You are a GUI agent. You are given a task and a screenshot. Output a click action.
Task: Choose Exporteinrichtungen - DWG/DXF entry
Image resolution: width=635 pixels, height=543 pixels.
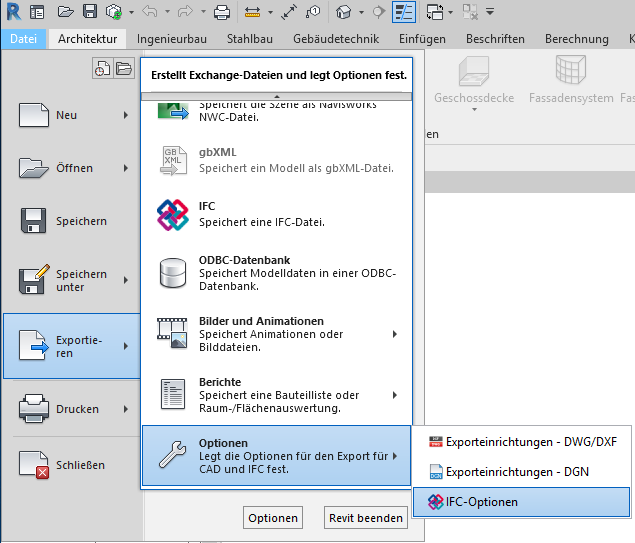click(520, 441)
